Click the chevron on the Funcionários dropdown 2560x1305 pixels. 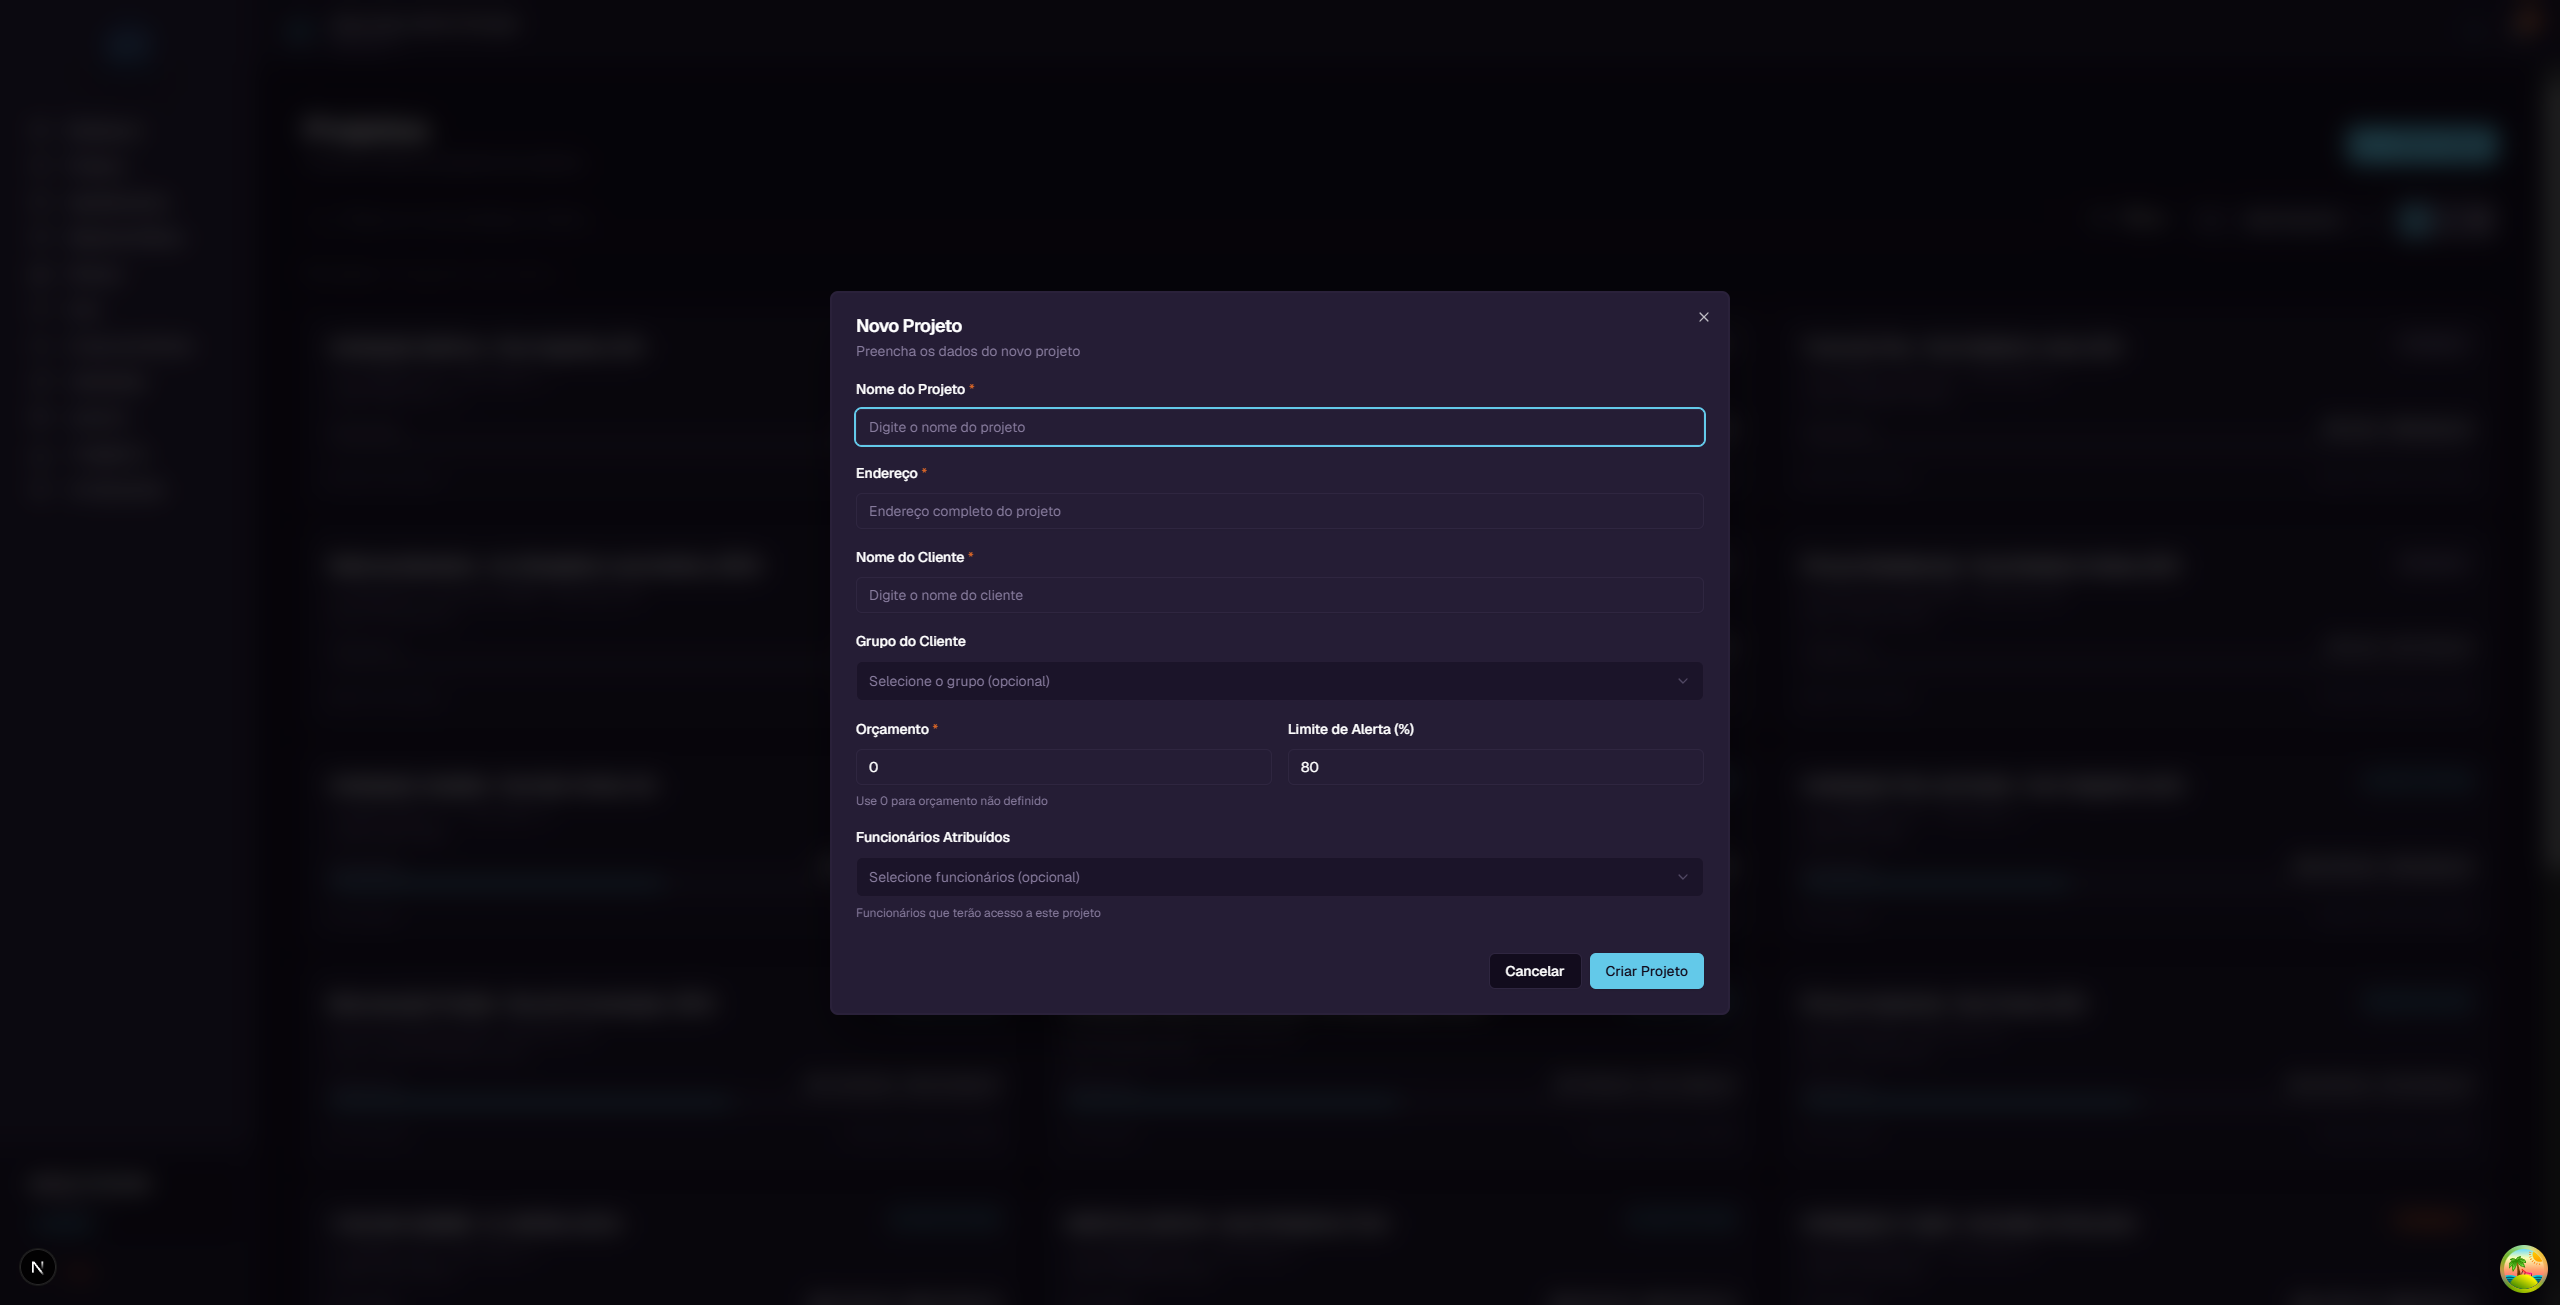1682,877
